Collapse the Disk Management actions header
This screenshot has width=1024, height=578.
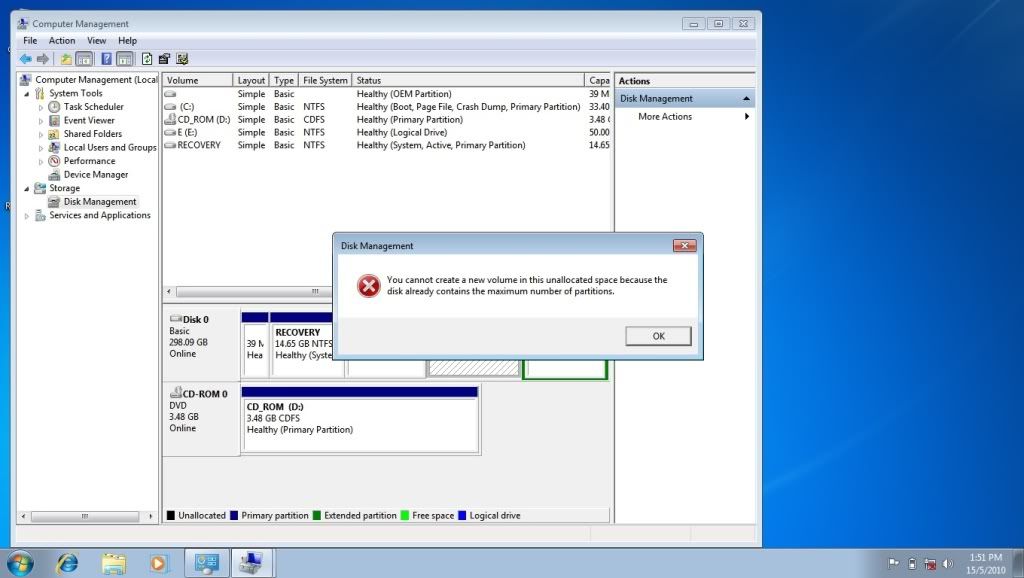coord(745,99)
